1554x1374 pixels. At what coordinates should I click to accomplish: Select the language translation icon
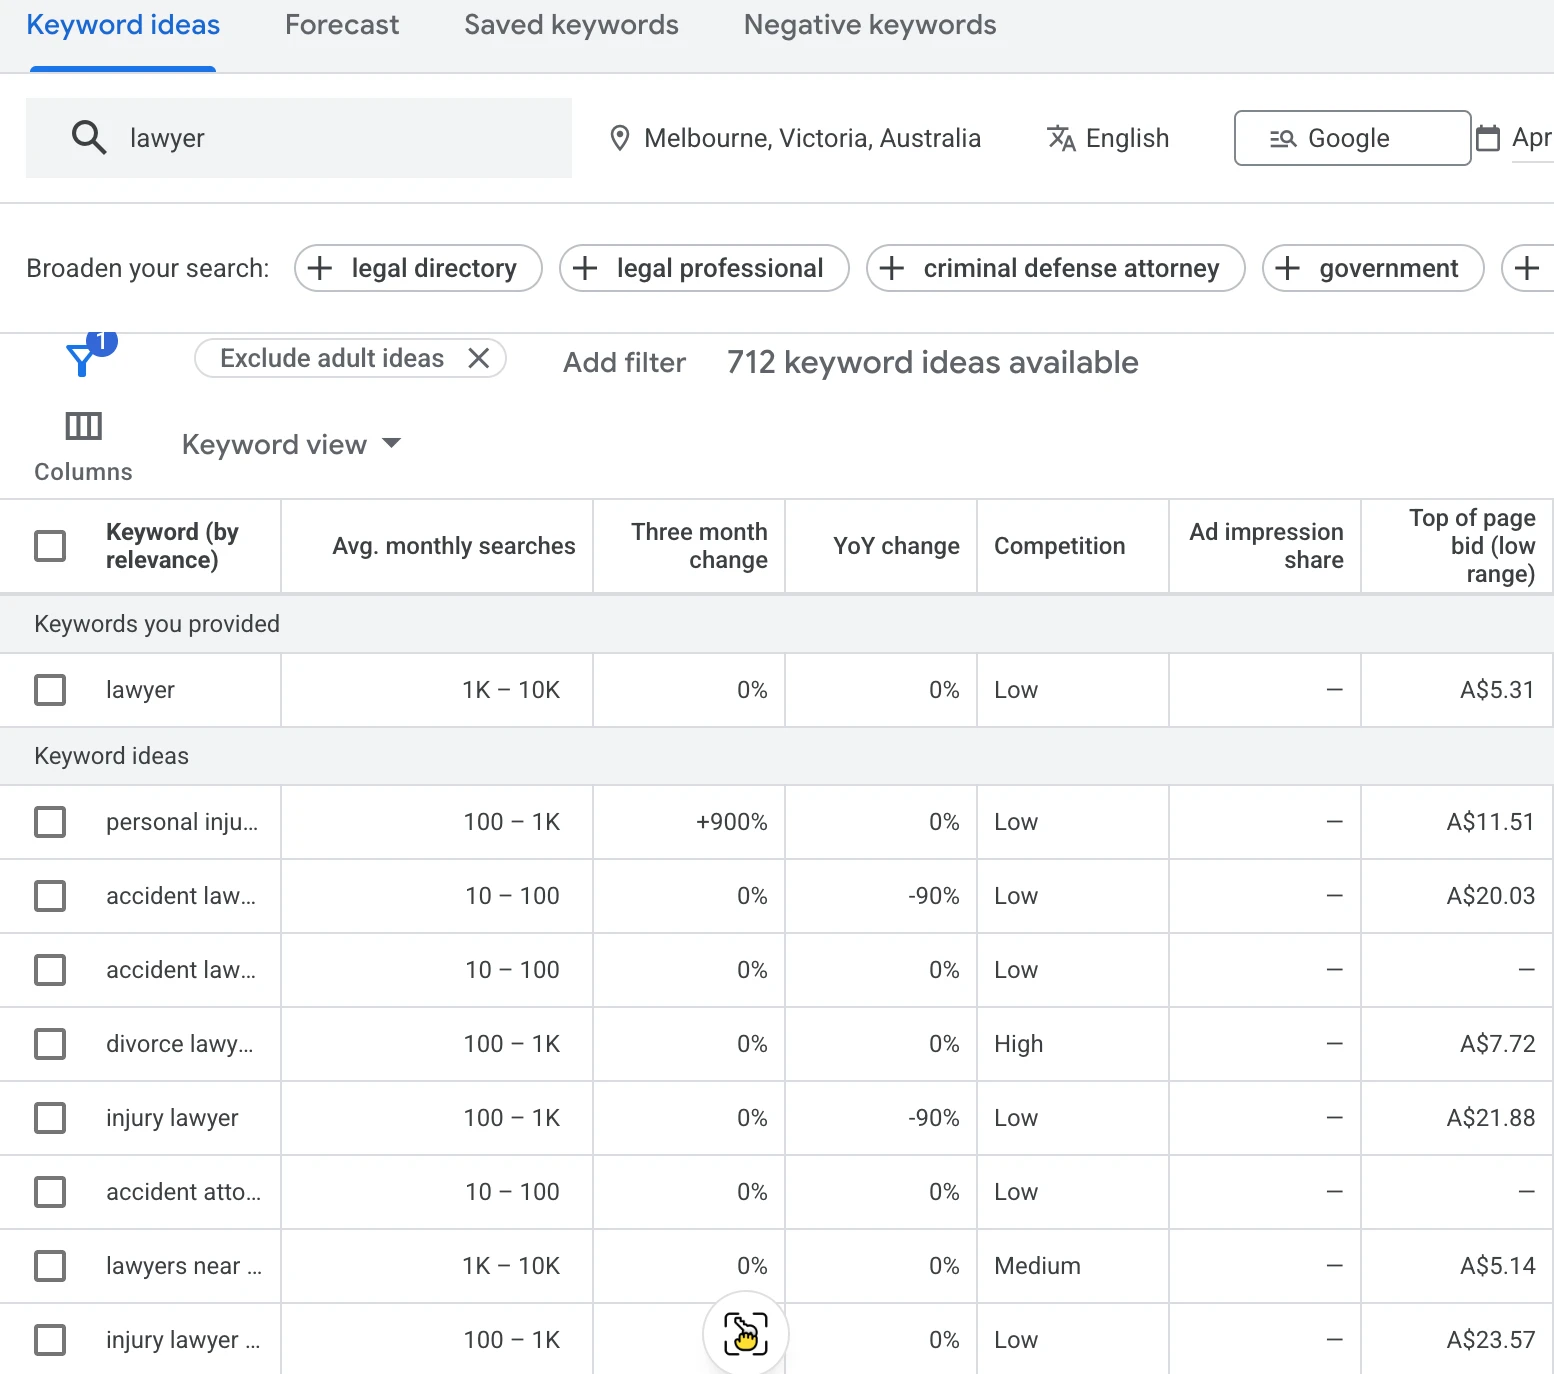point(1060,138)
